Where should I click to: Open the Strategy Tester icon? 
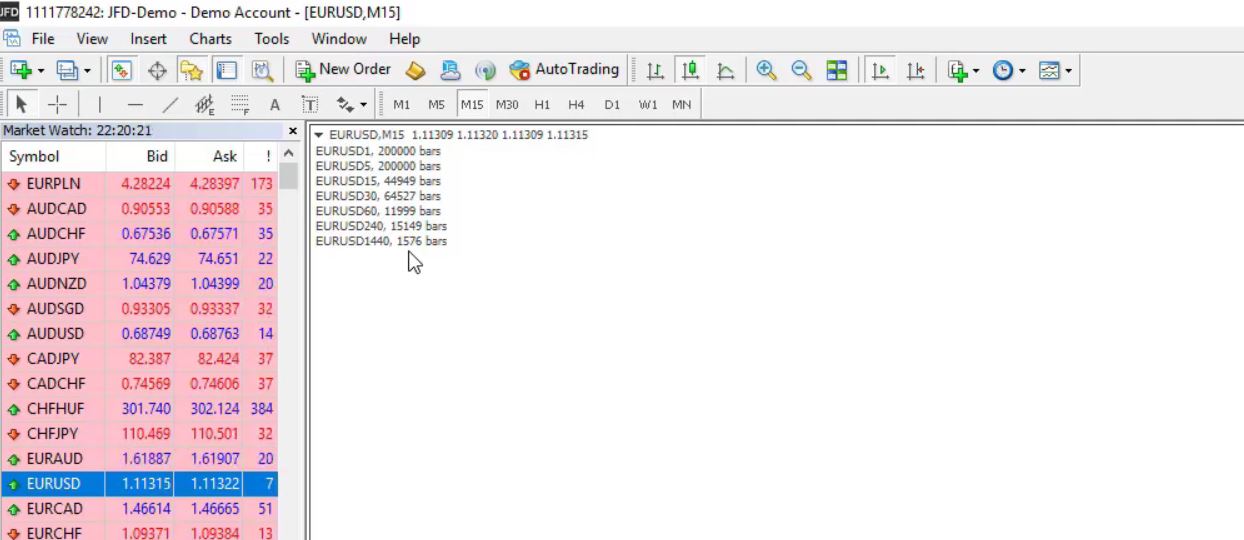pyautogui.click(x=262, y=70)
